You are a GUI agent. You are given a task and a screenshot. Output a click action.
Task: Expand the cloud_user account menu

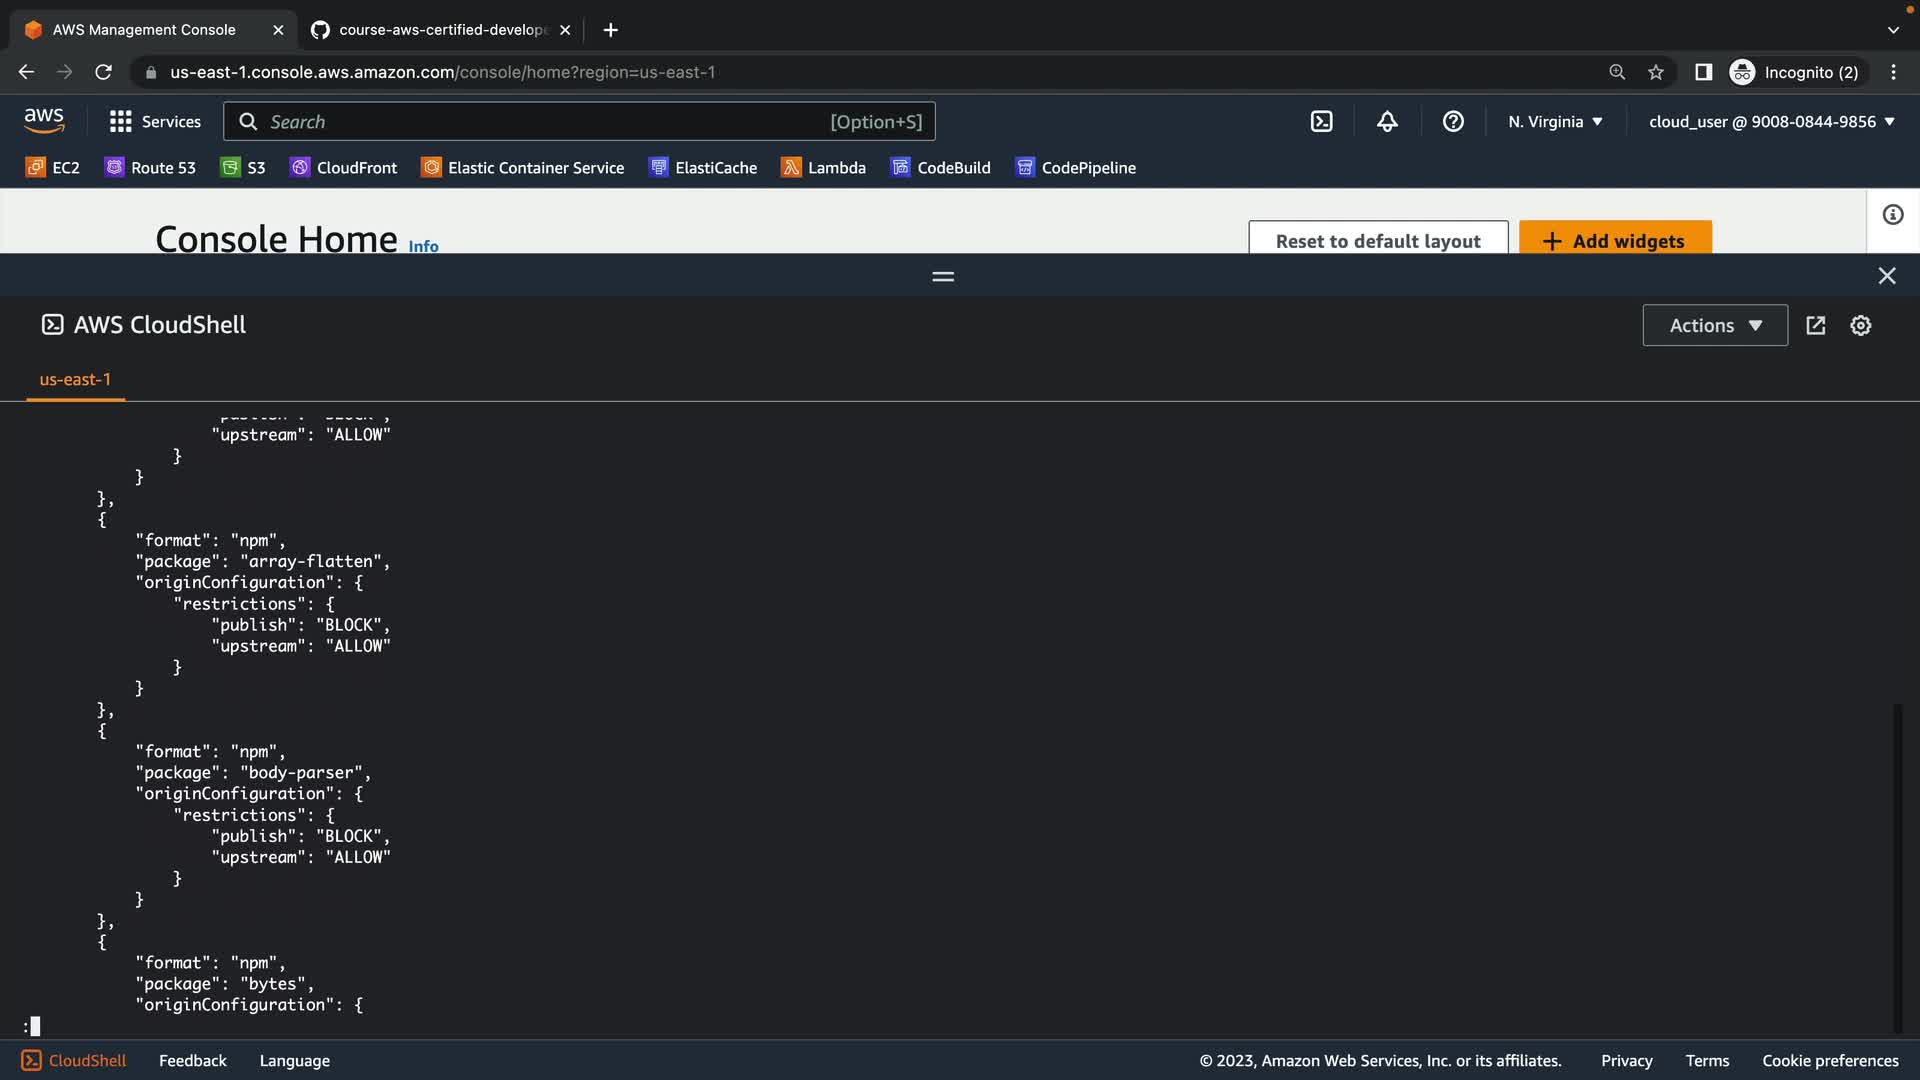click(1771, 122)
